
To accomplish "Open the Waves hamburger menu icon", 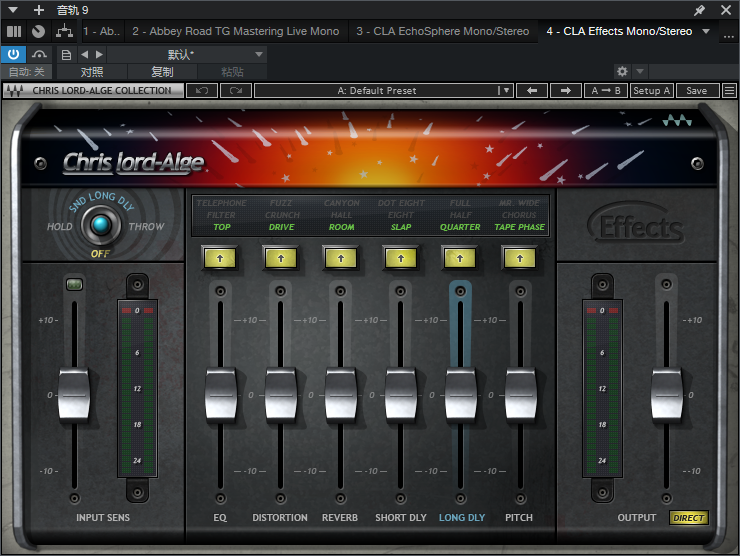I will (x=729, y=91).
